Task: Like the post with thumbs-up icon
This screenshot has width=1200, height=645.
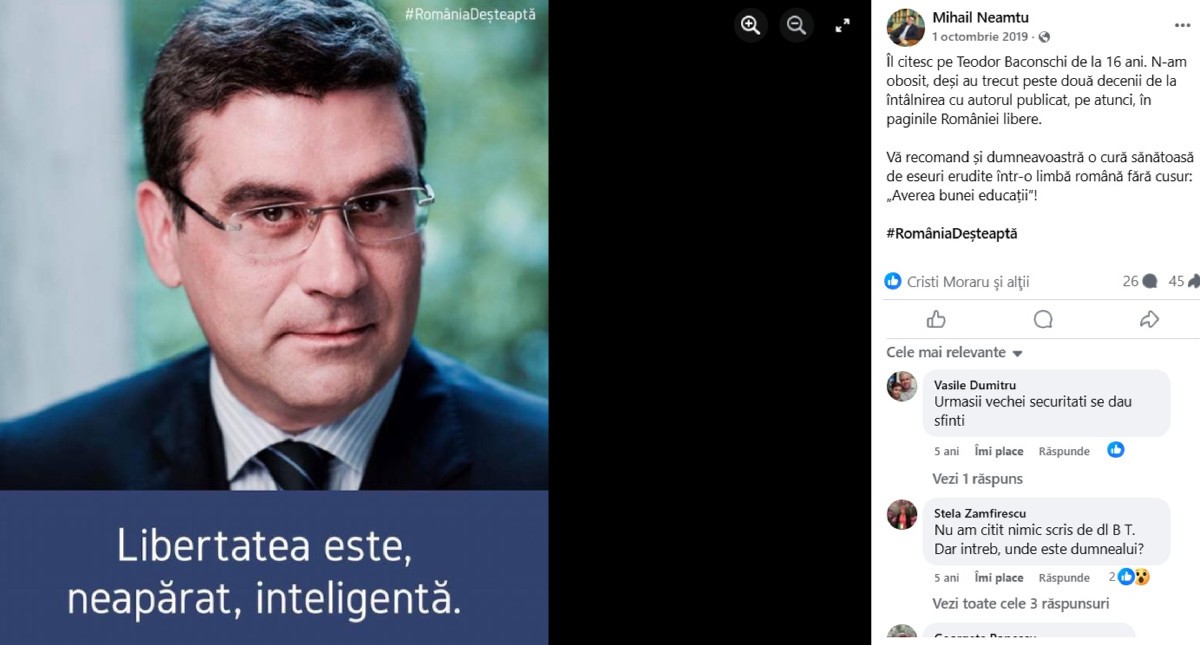Action: pos(936,319)
